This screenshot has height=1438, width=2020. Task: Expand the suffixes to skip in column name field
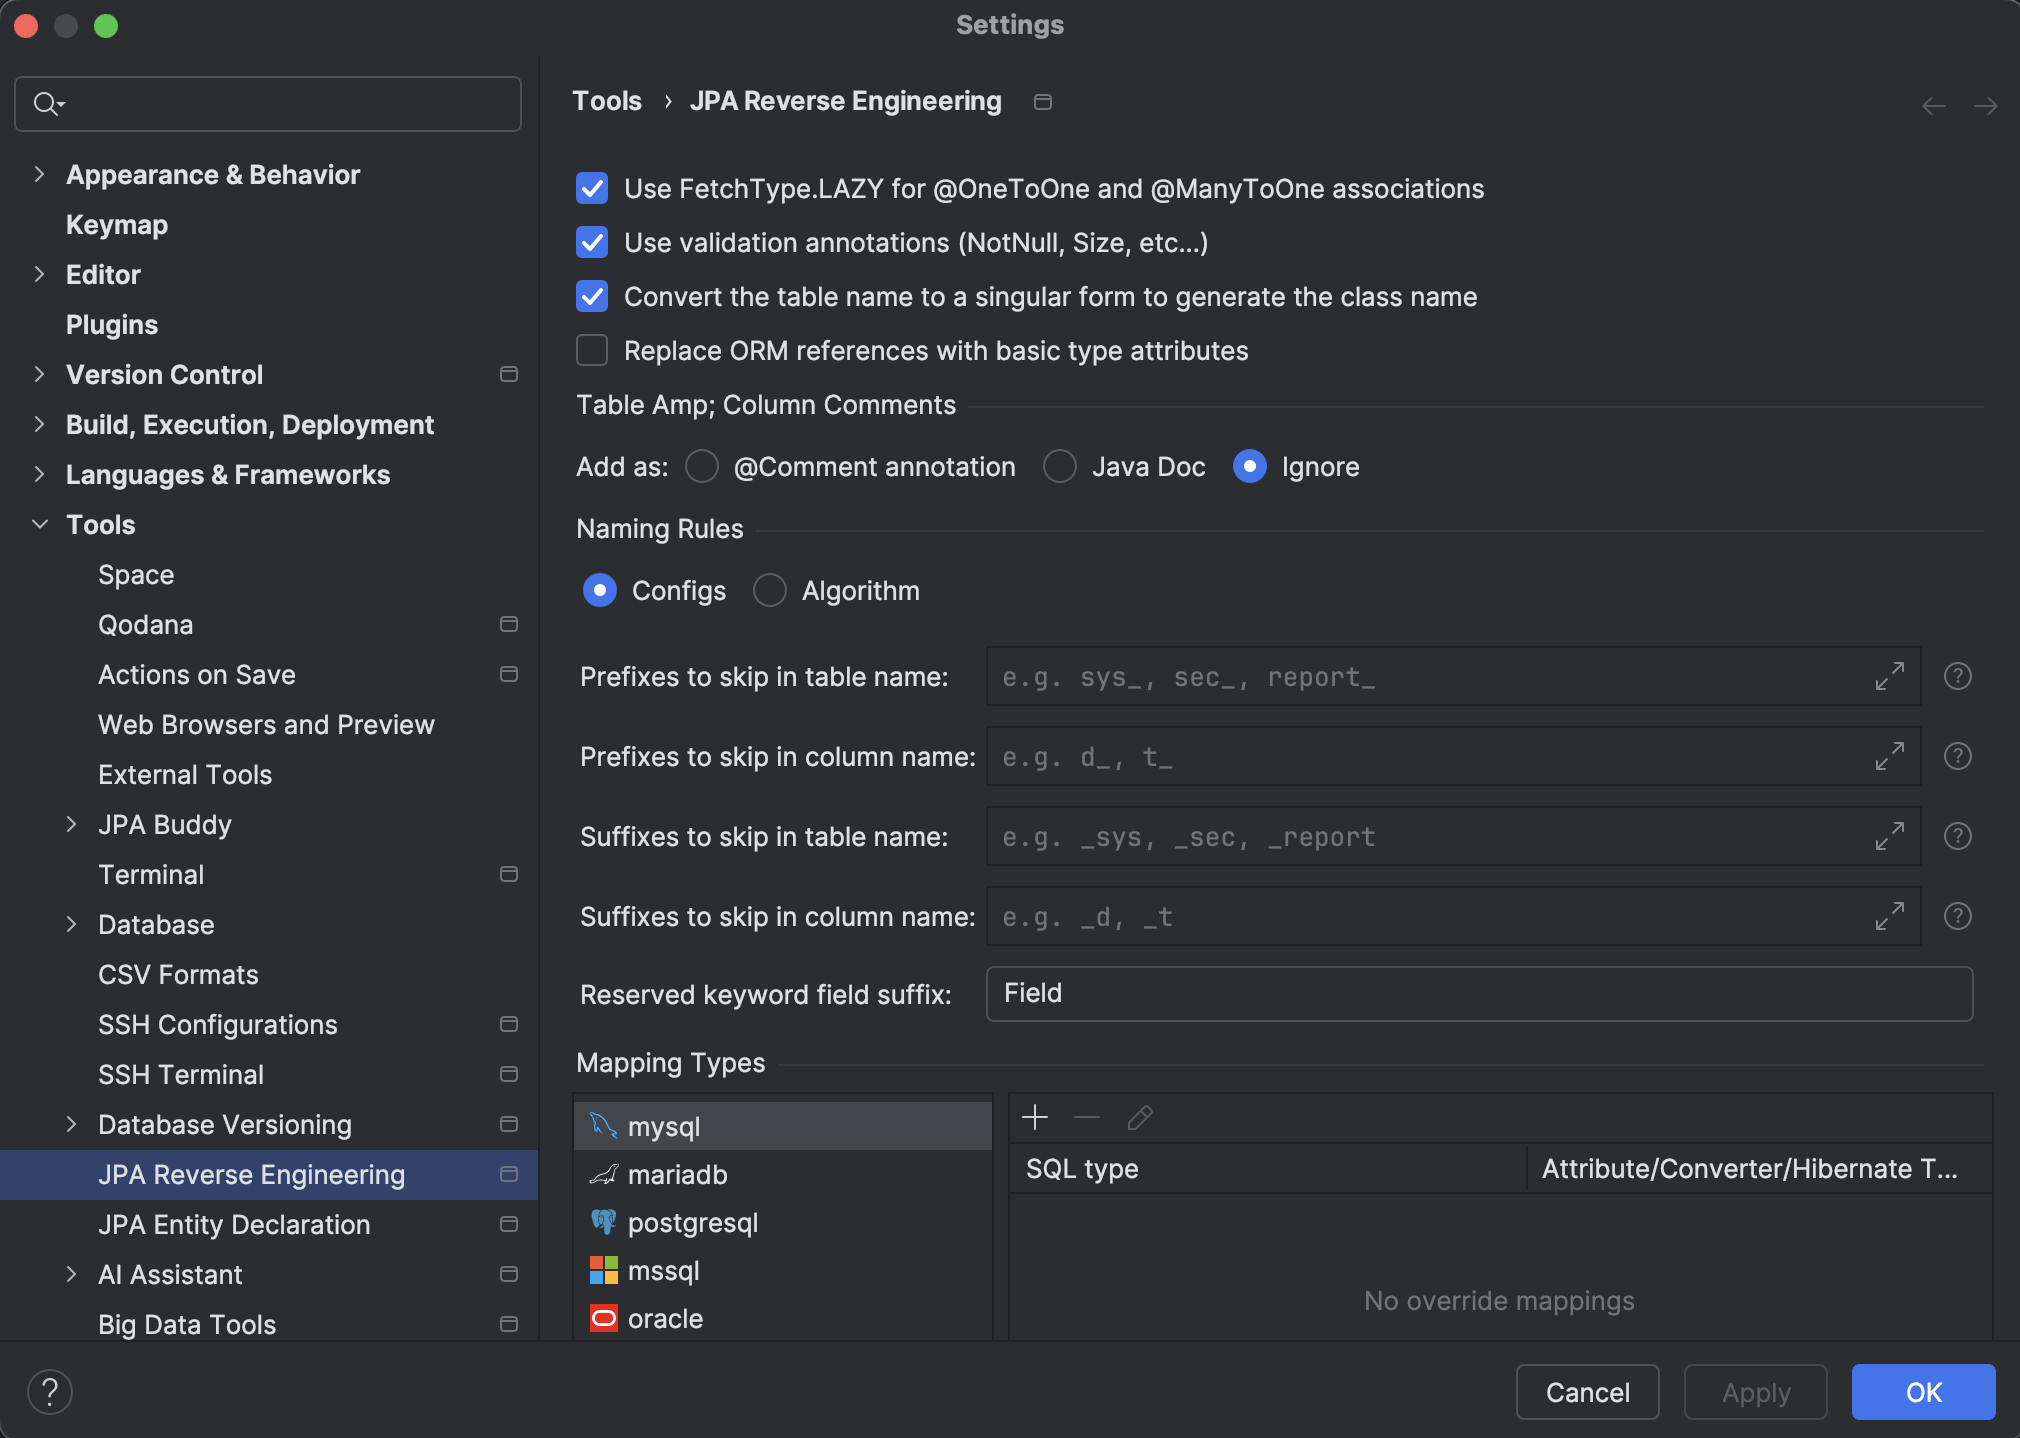click(x=1889, y=916)
